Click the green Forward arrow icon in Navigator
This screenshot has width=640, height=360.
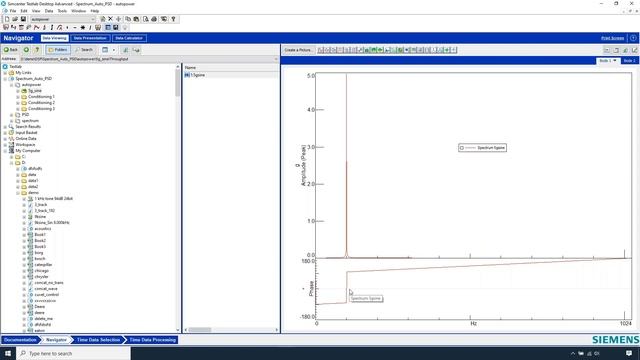(26, 50)
